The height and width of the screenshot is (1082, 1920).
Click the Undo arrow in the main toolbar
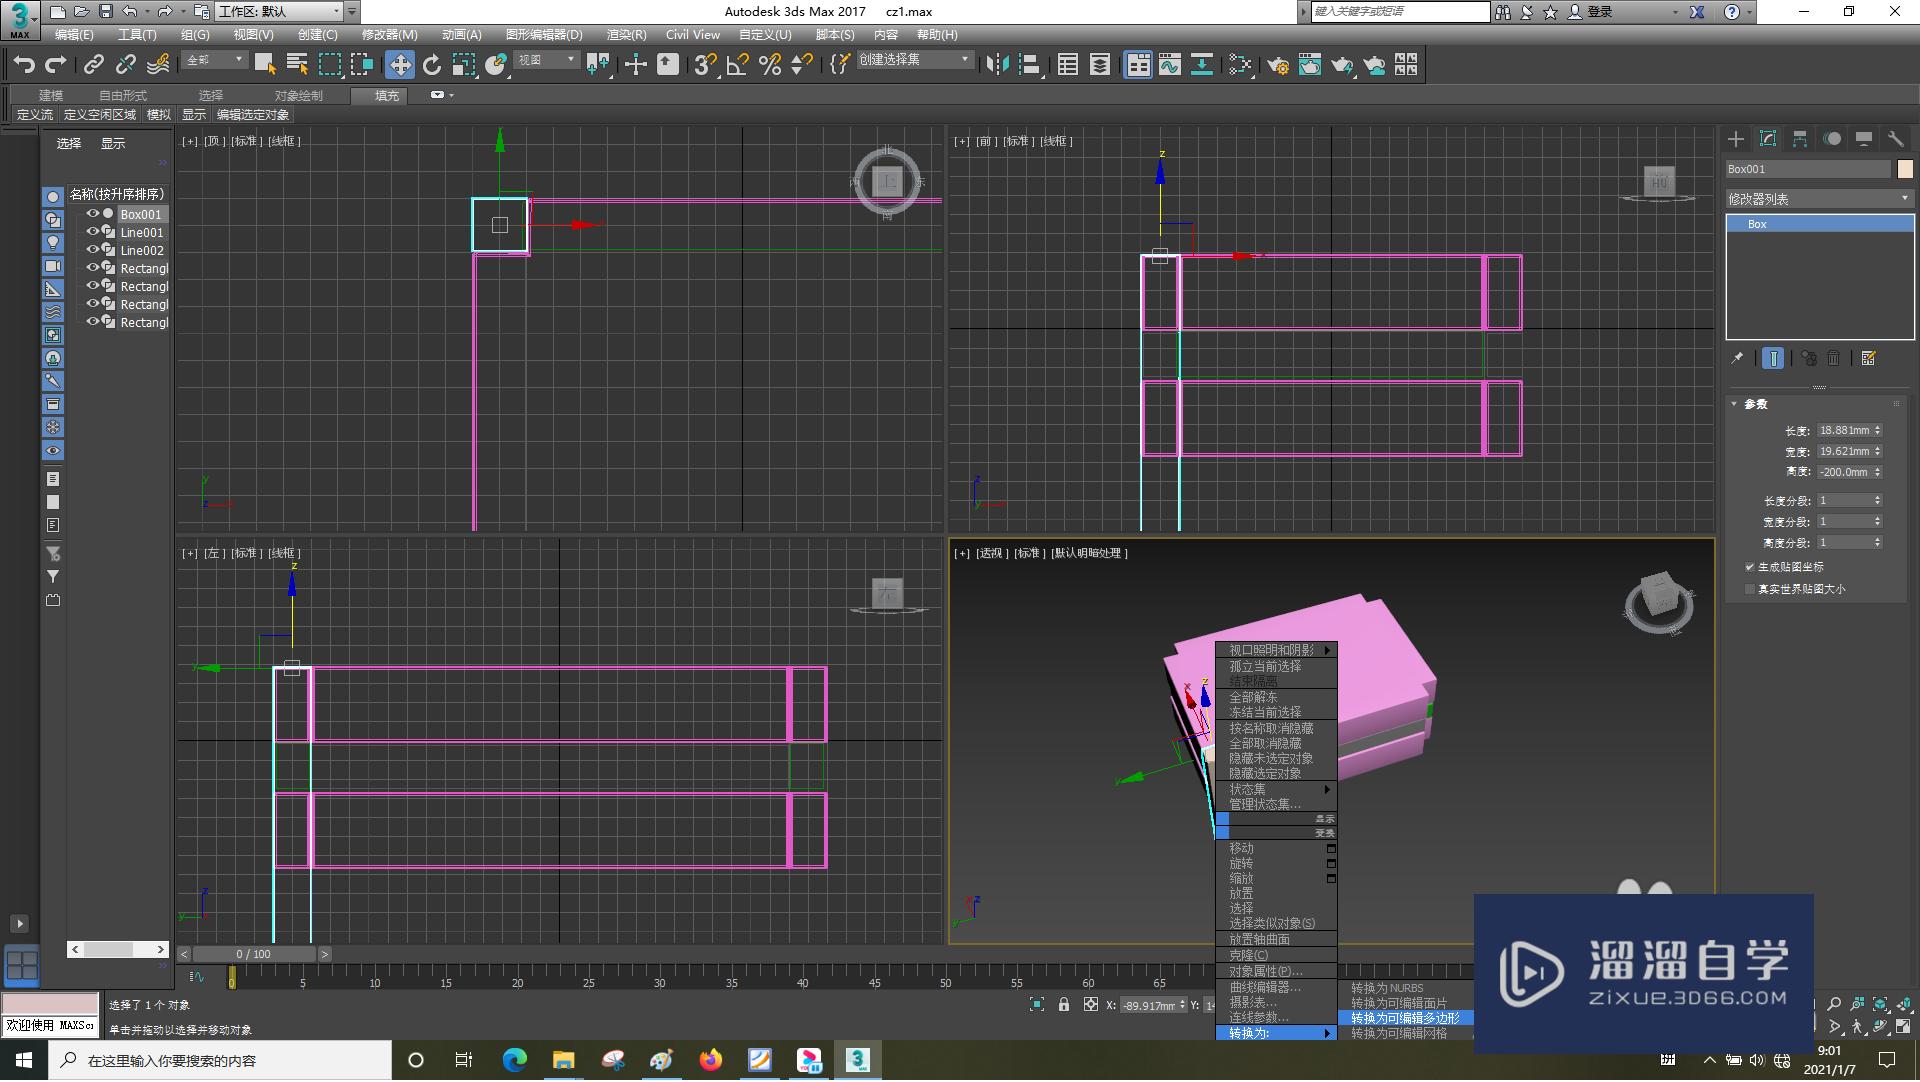[x=24, y=65]
